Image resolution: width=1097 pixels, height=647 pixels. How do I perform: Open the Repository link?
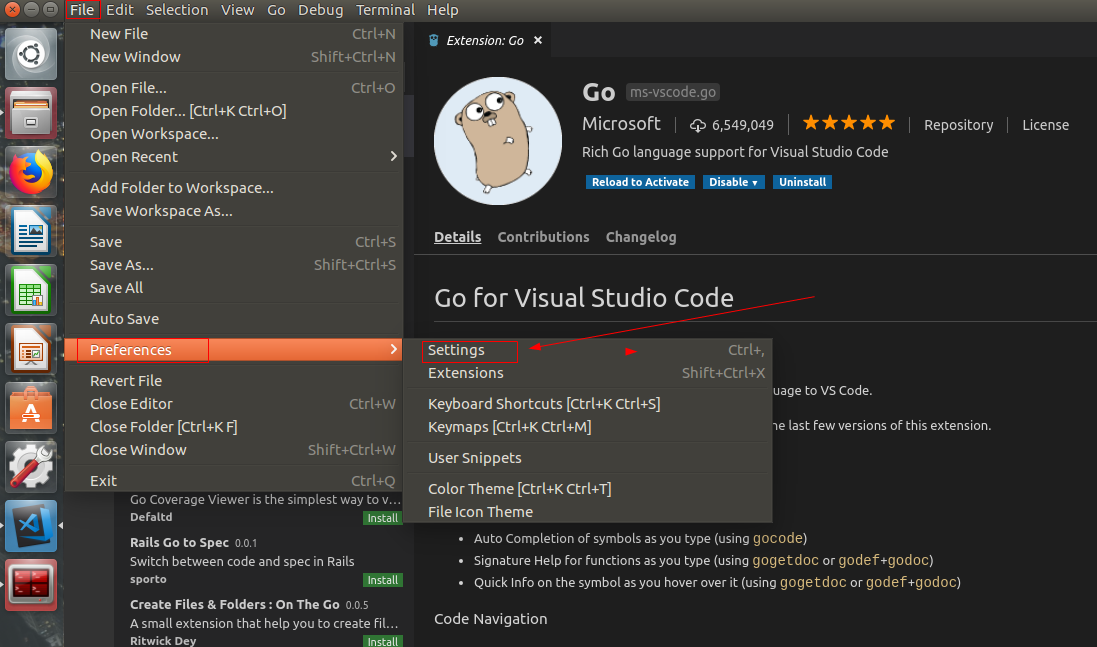tap(958, 125)
